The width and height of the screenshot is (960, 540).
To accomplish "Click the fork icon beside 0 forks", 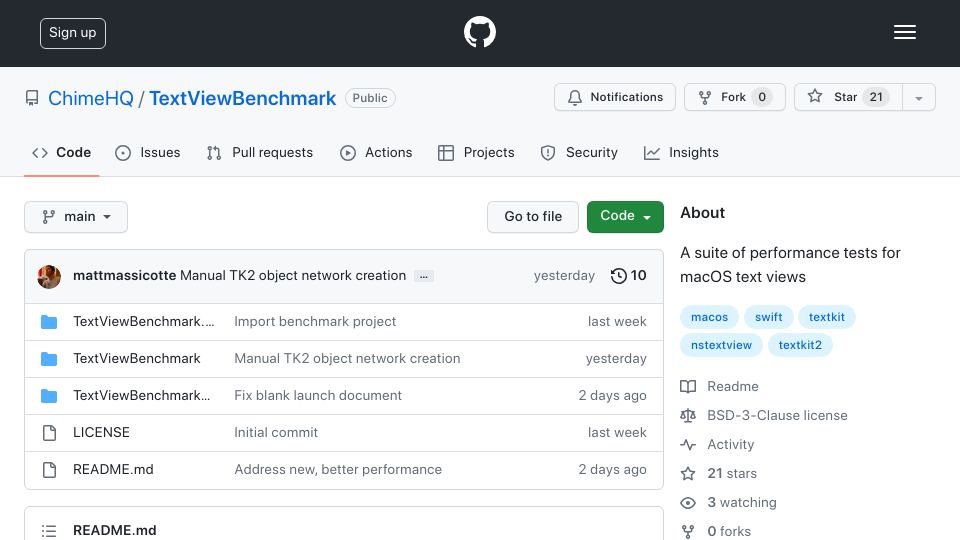I will pos(688,531).
